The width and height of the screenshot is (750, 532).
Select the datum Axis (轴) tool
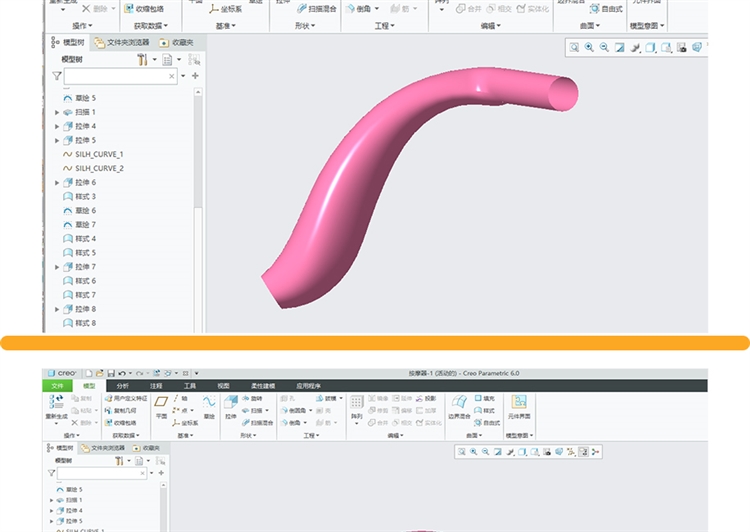point(180,398)
